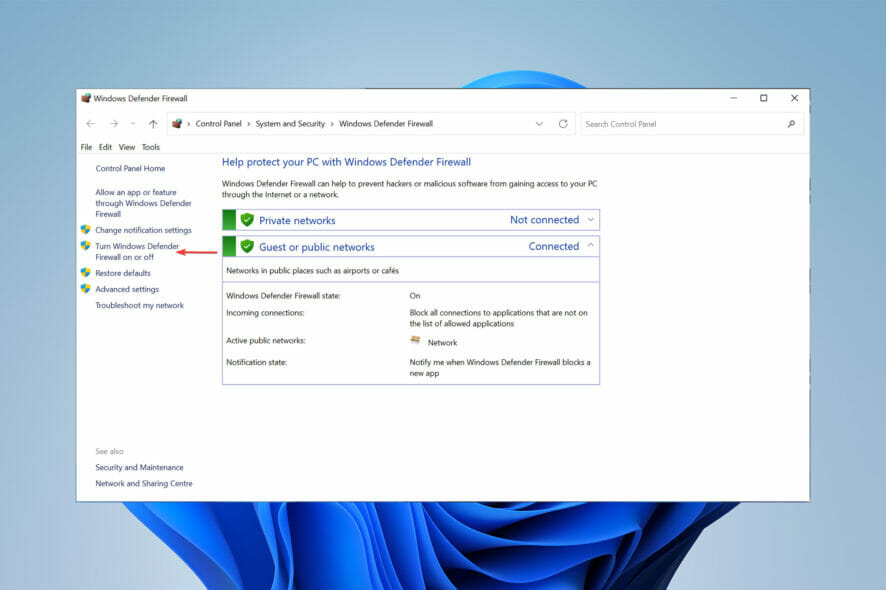
Task: Maximize the Windows Defender Firewall window
Action: tap(763, 98)
